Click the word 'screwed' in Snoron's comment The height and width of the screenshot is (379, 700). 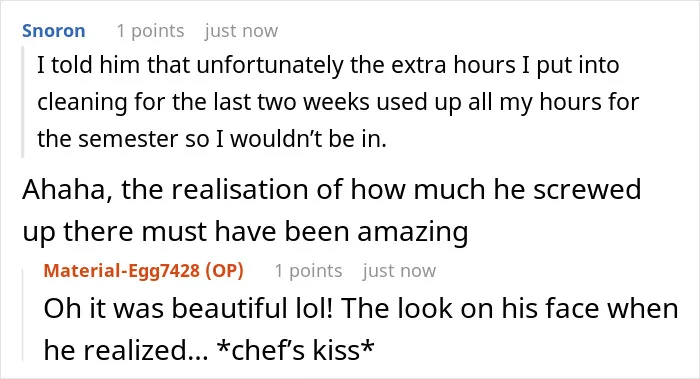click(588, 189)
